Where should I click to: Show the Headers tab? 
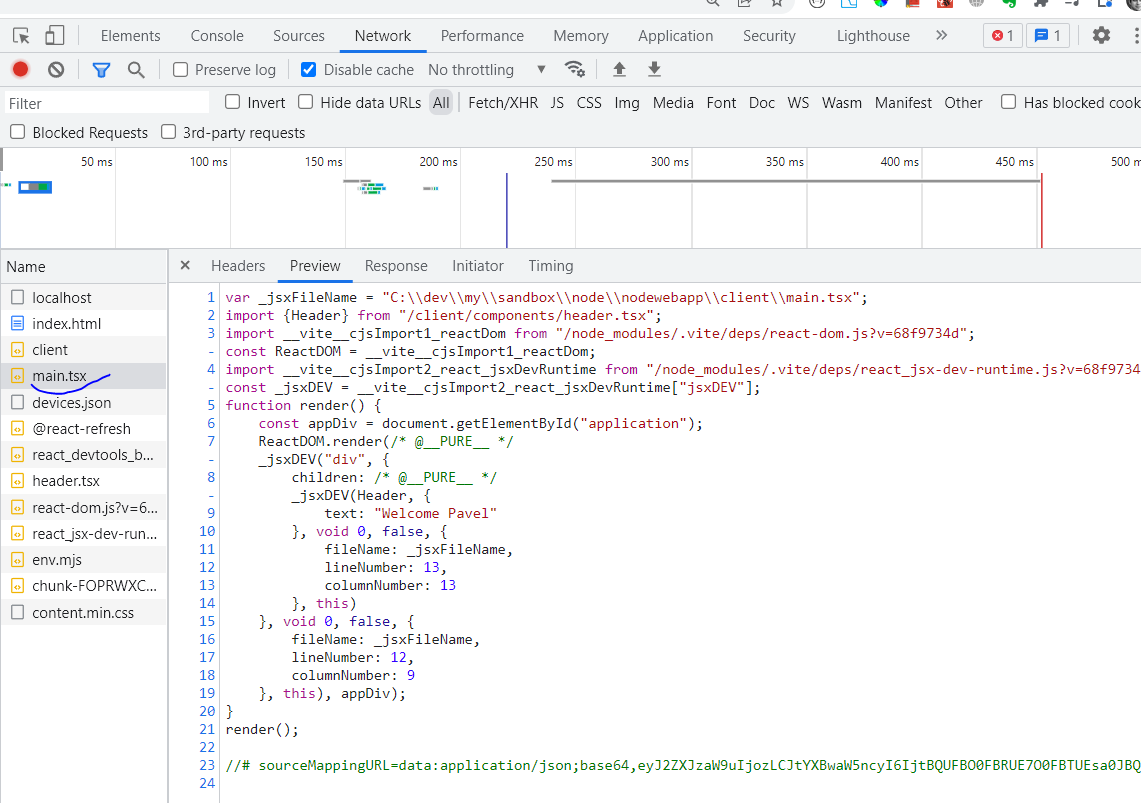238,266
